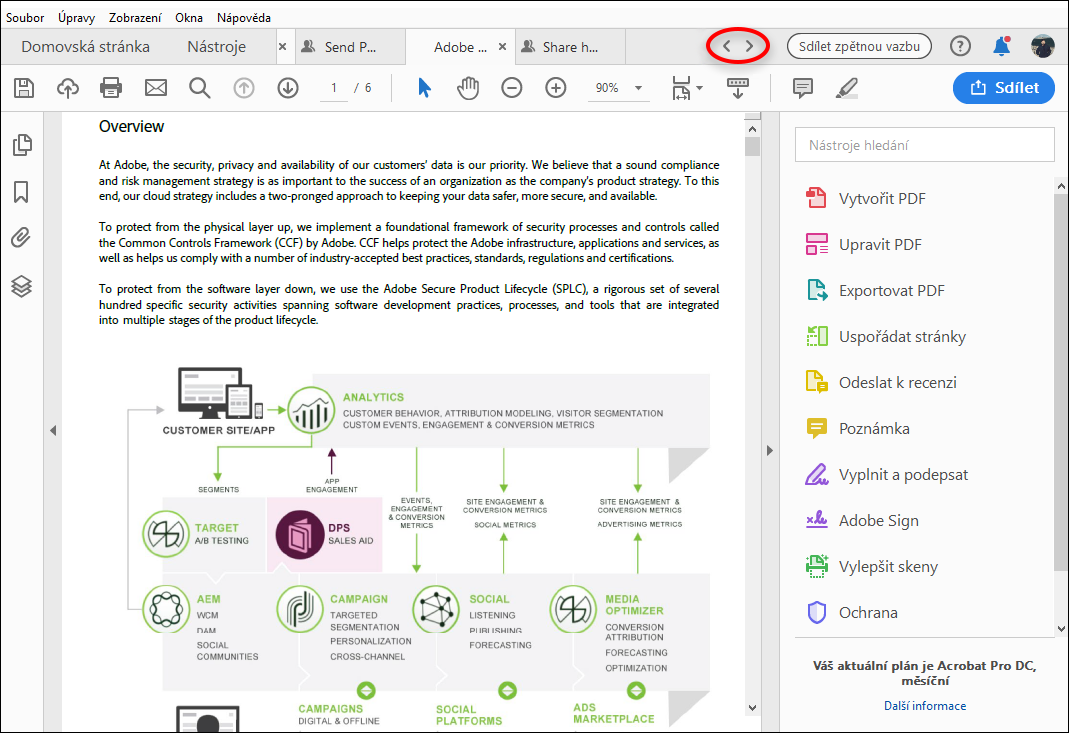Viewport: 1069px width, 733px height.
Task: Click the scrolling mode keyboard icon
Action: [x=738, y=88]
